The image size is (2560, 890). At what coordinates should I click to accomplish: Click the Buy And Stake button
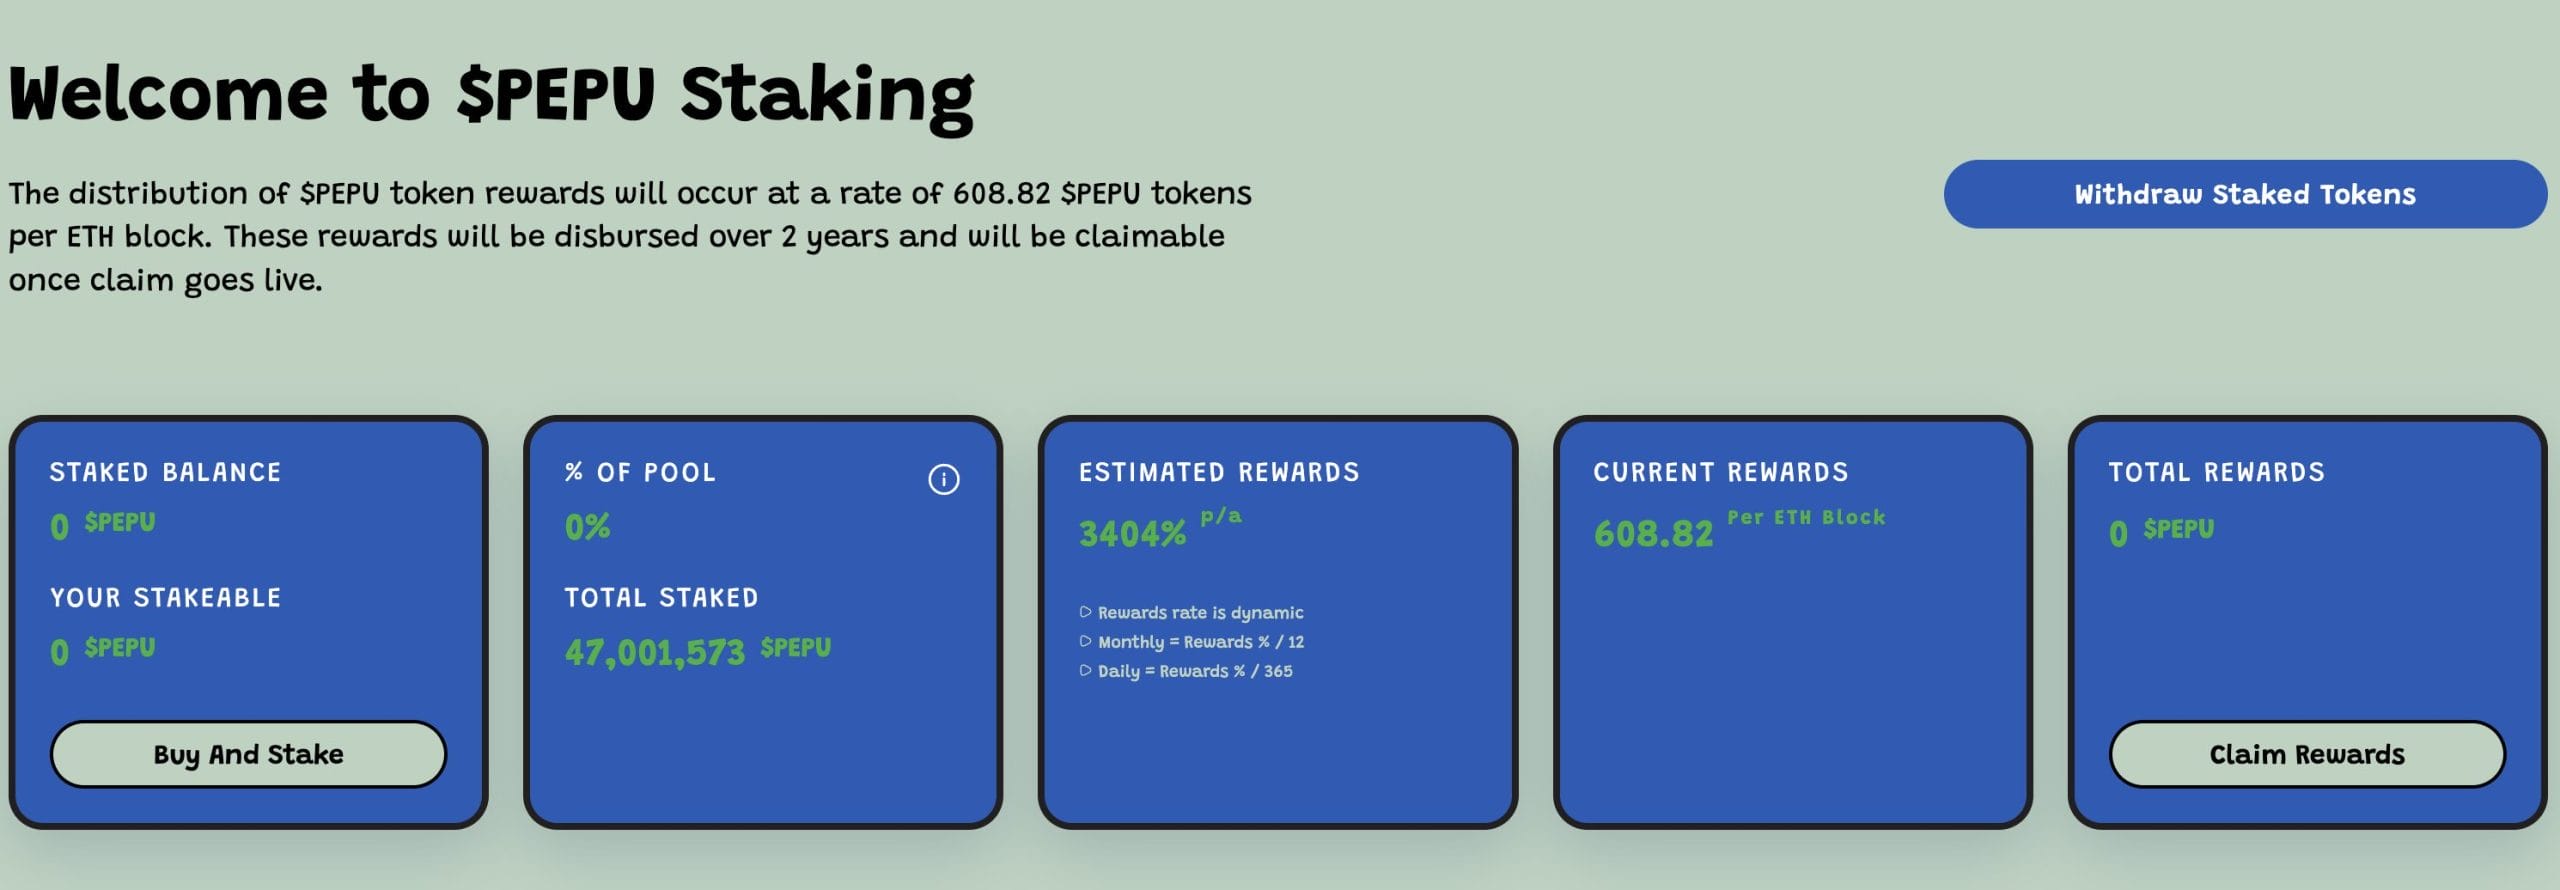pyautogui.click(x=248, y=754)
